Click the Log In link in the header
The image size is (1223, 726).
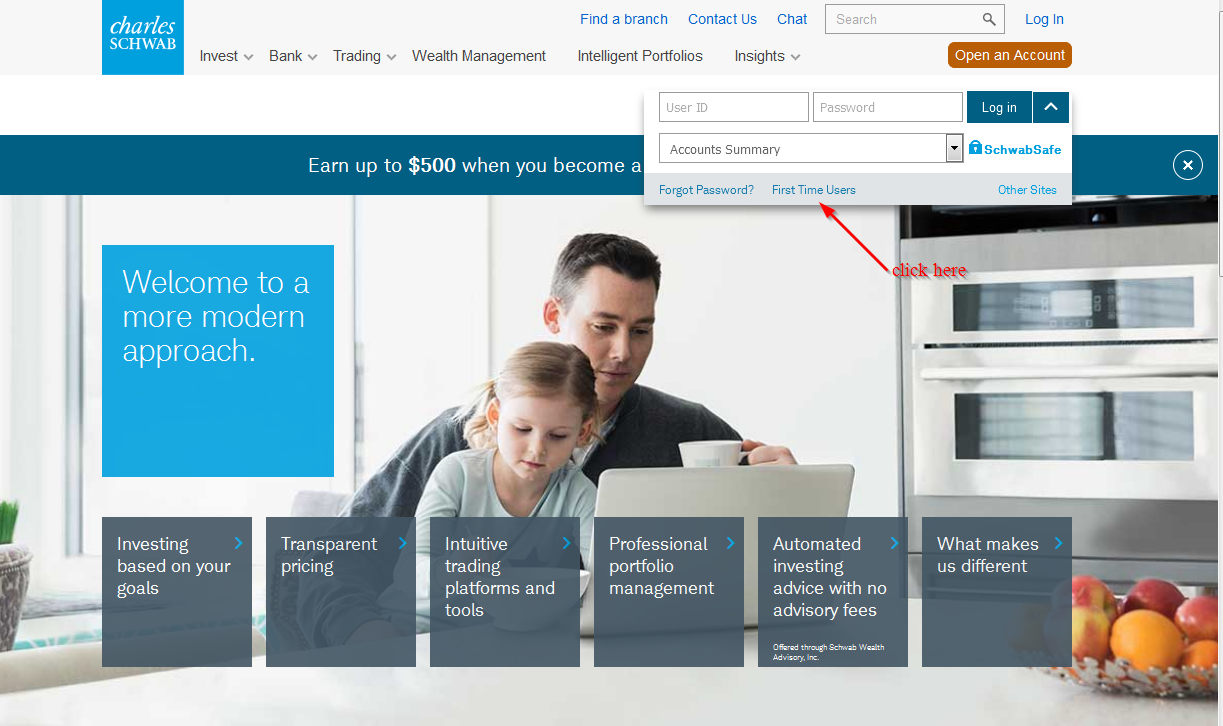coord(1044,19)
